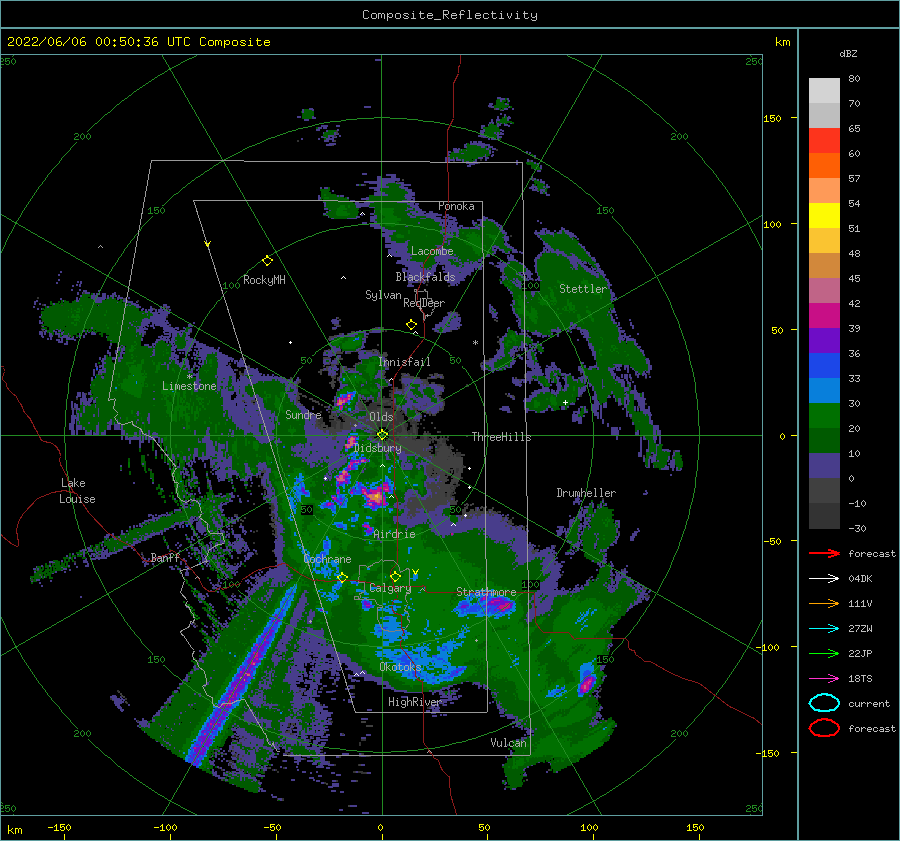Click the Olds label
900x841 pixels.
(381, 417)
